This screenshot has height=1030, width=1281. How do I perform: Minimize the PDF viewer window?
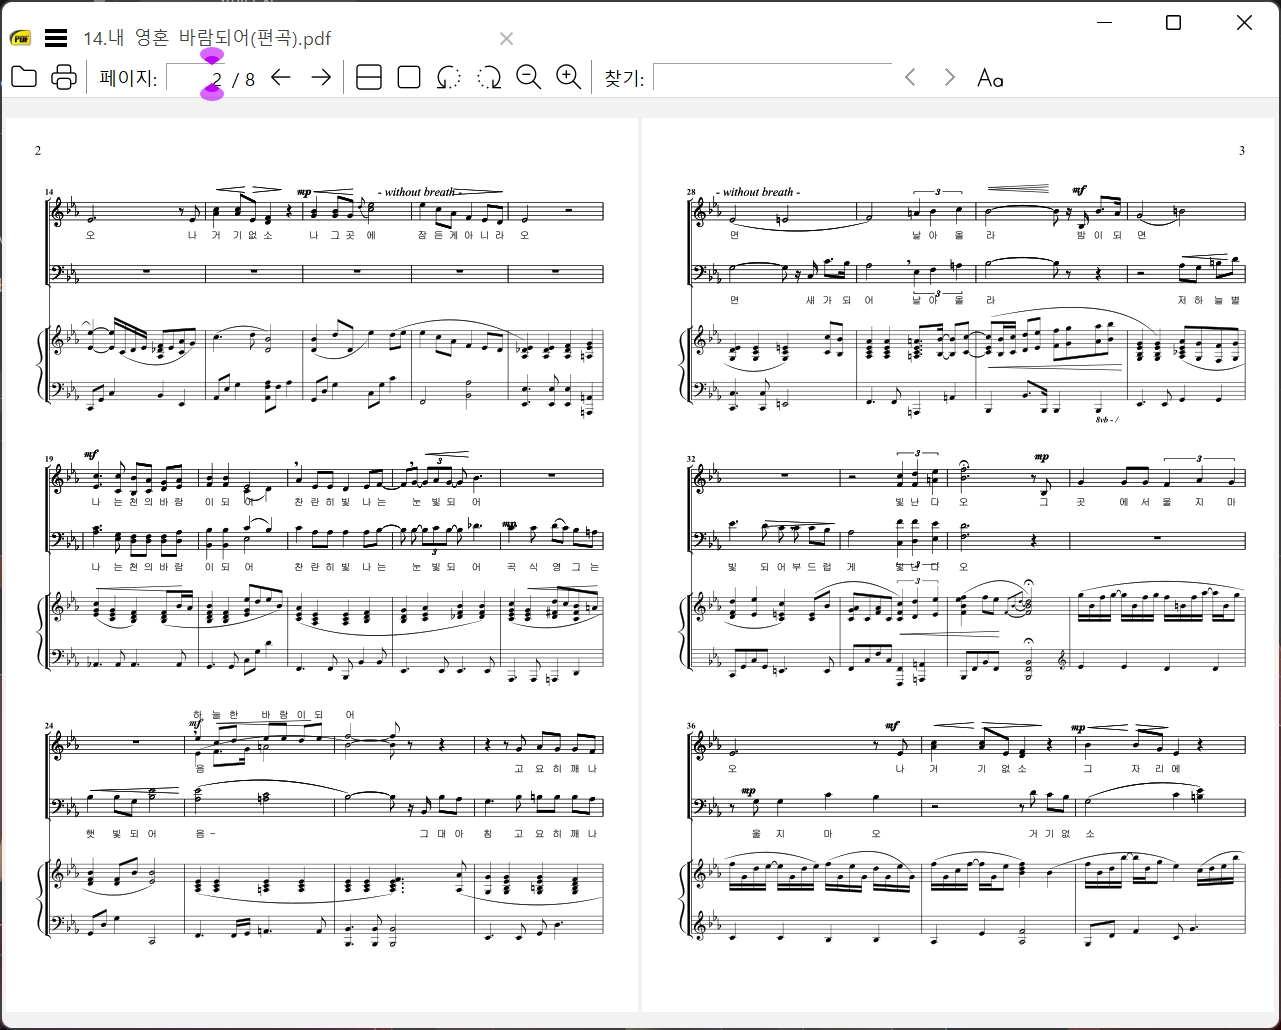coord(1105,22)
